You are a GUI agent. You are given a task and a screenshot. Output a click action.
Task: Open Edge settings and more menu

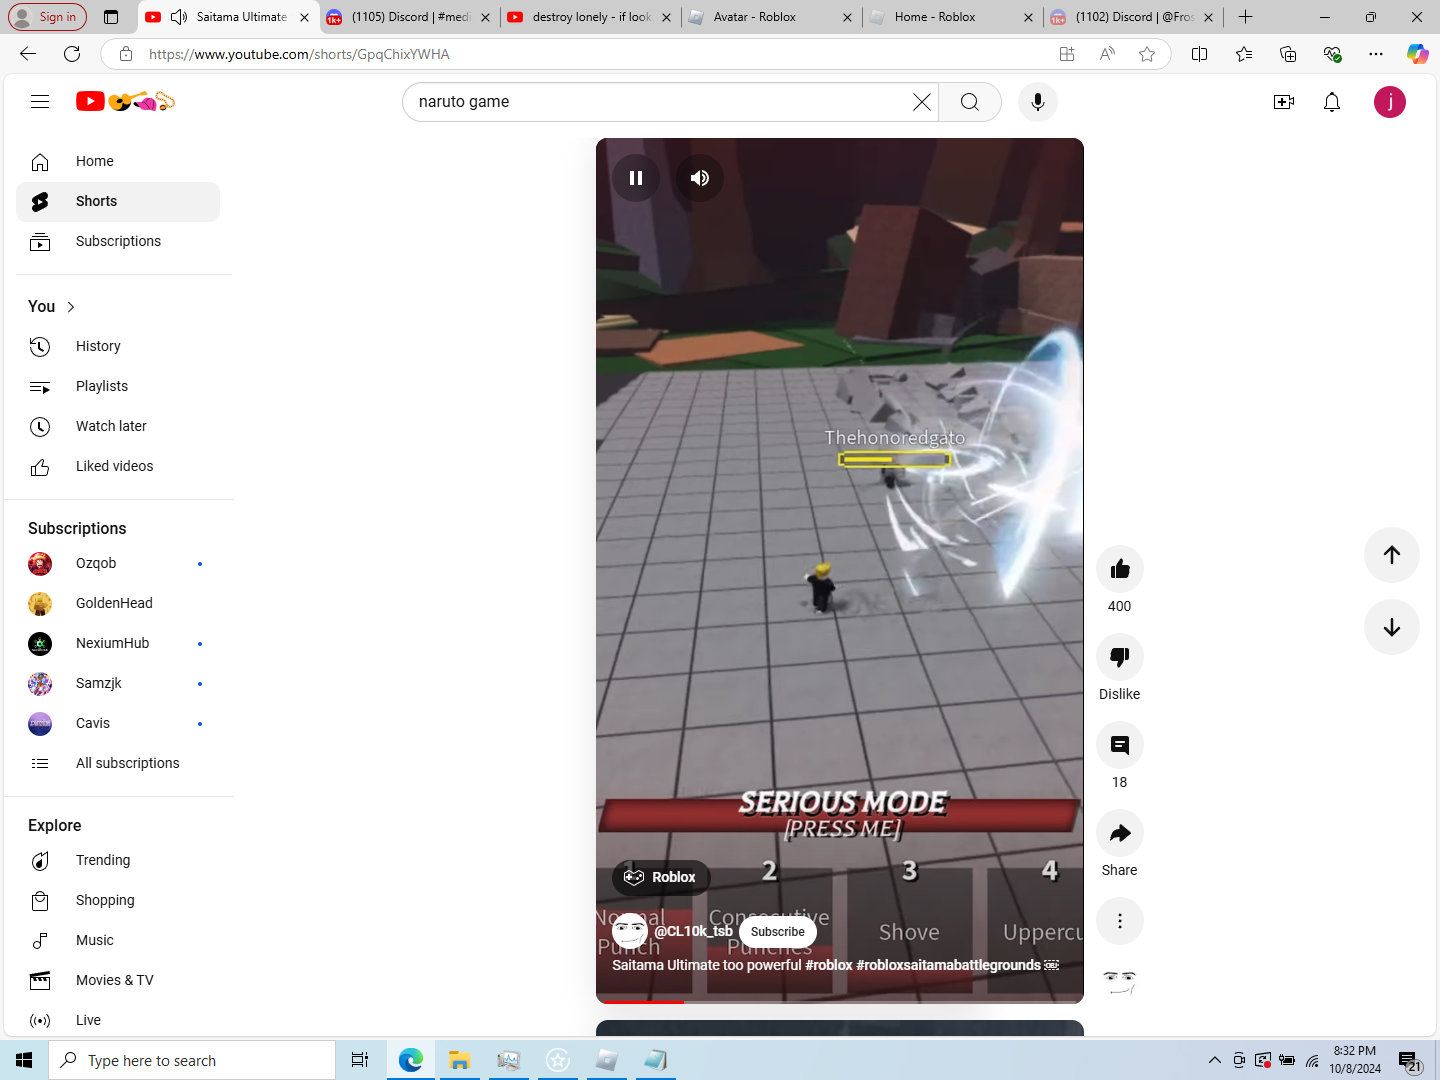tap(1376, 54)
